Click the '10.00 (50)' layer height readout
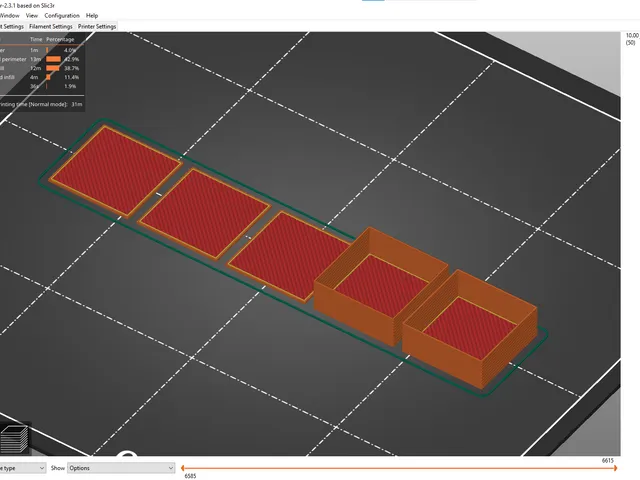 tap(632, 39)
